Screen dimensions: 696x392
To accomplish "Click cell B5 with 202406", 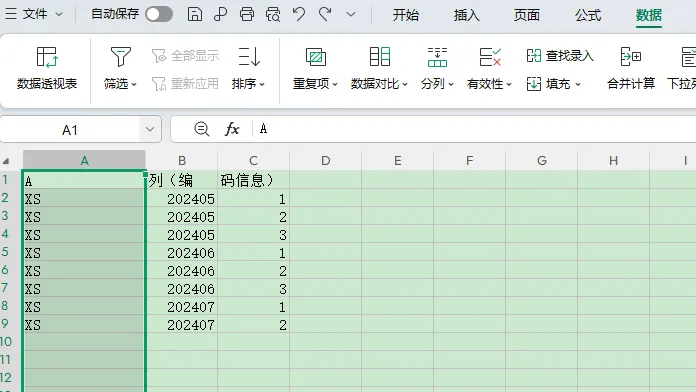I will [x=182, y=253].
